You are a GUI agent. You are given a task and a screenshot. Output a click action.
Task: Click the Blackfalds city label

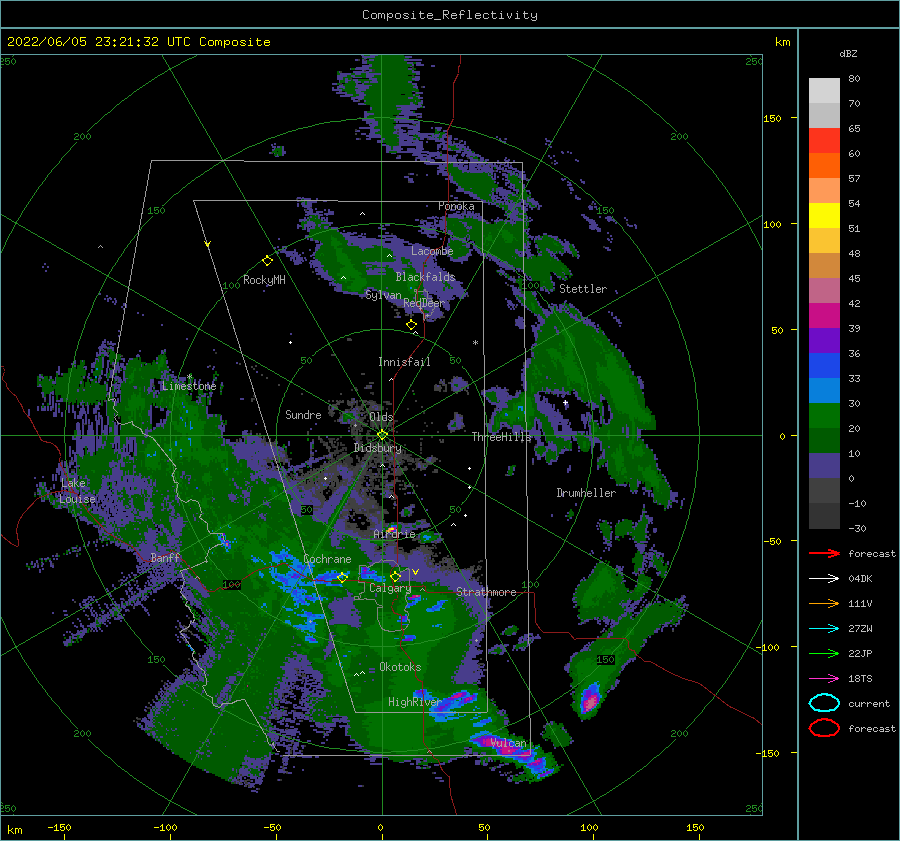coord(425,277)
